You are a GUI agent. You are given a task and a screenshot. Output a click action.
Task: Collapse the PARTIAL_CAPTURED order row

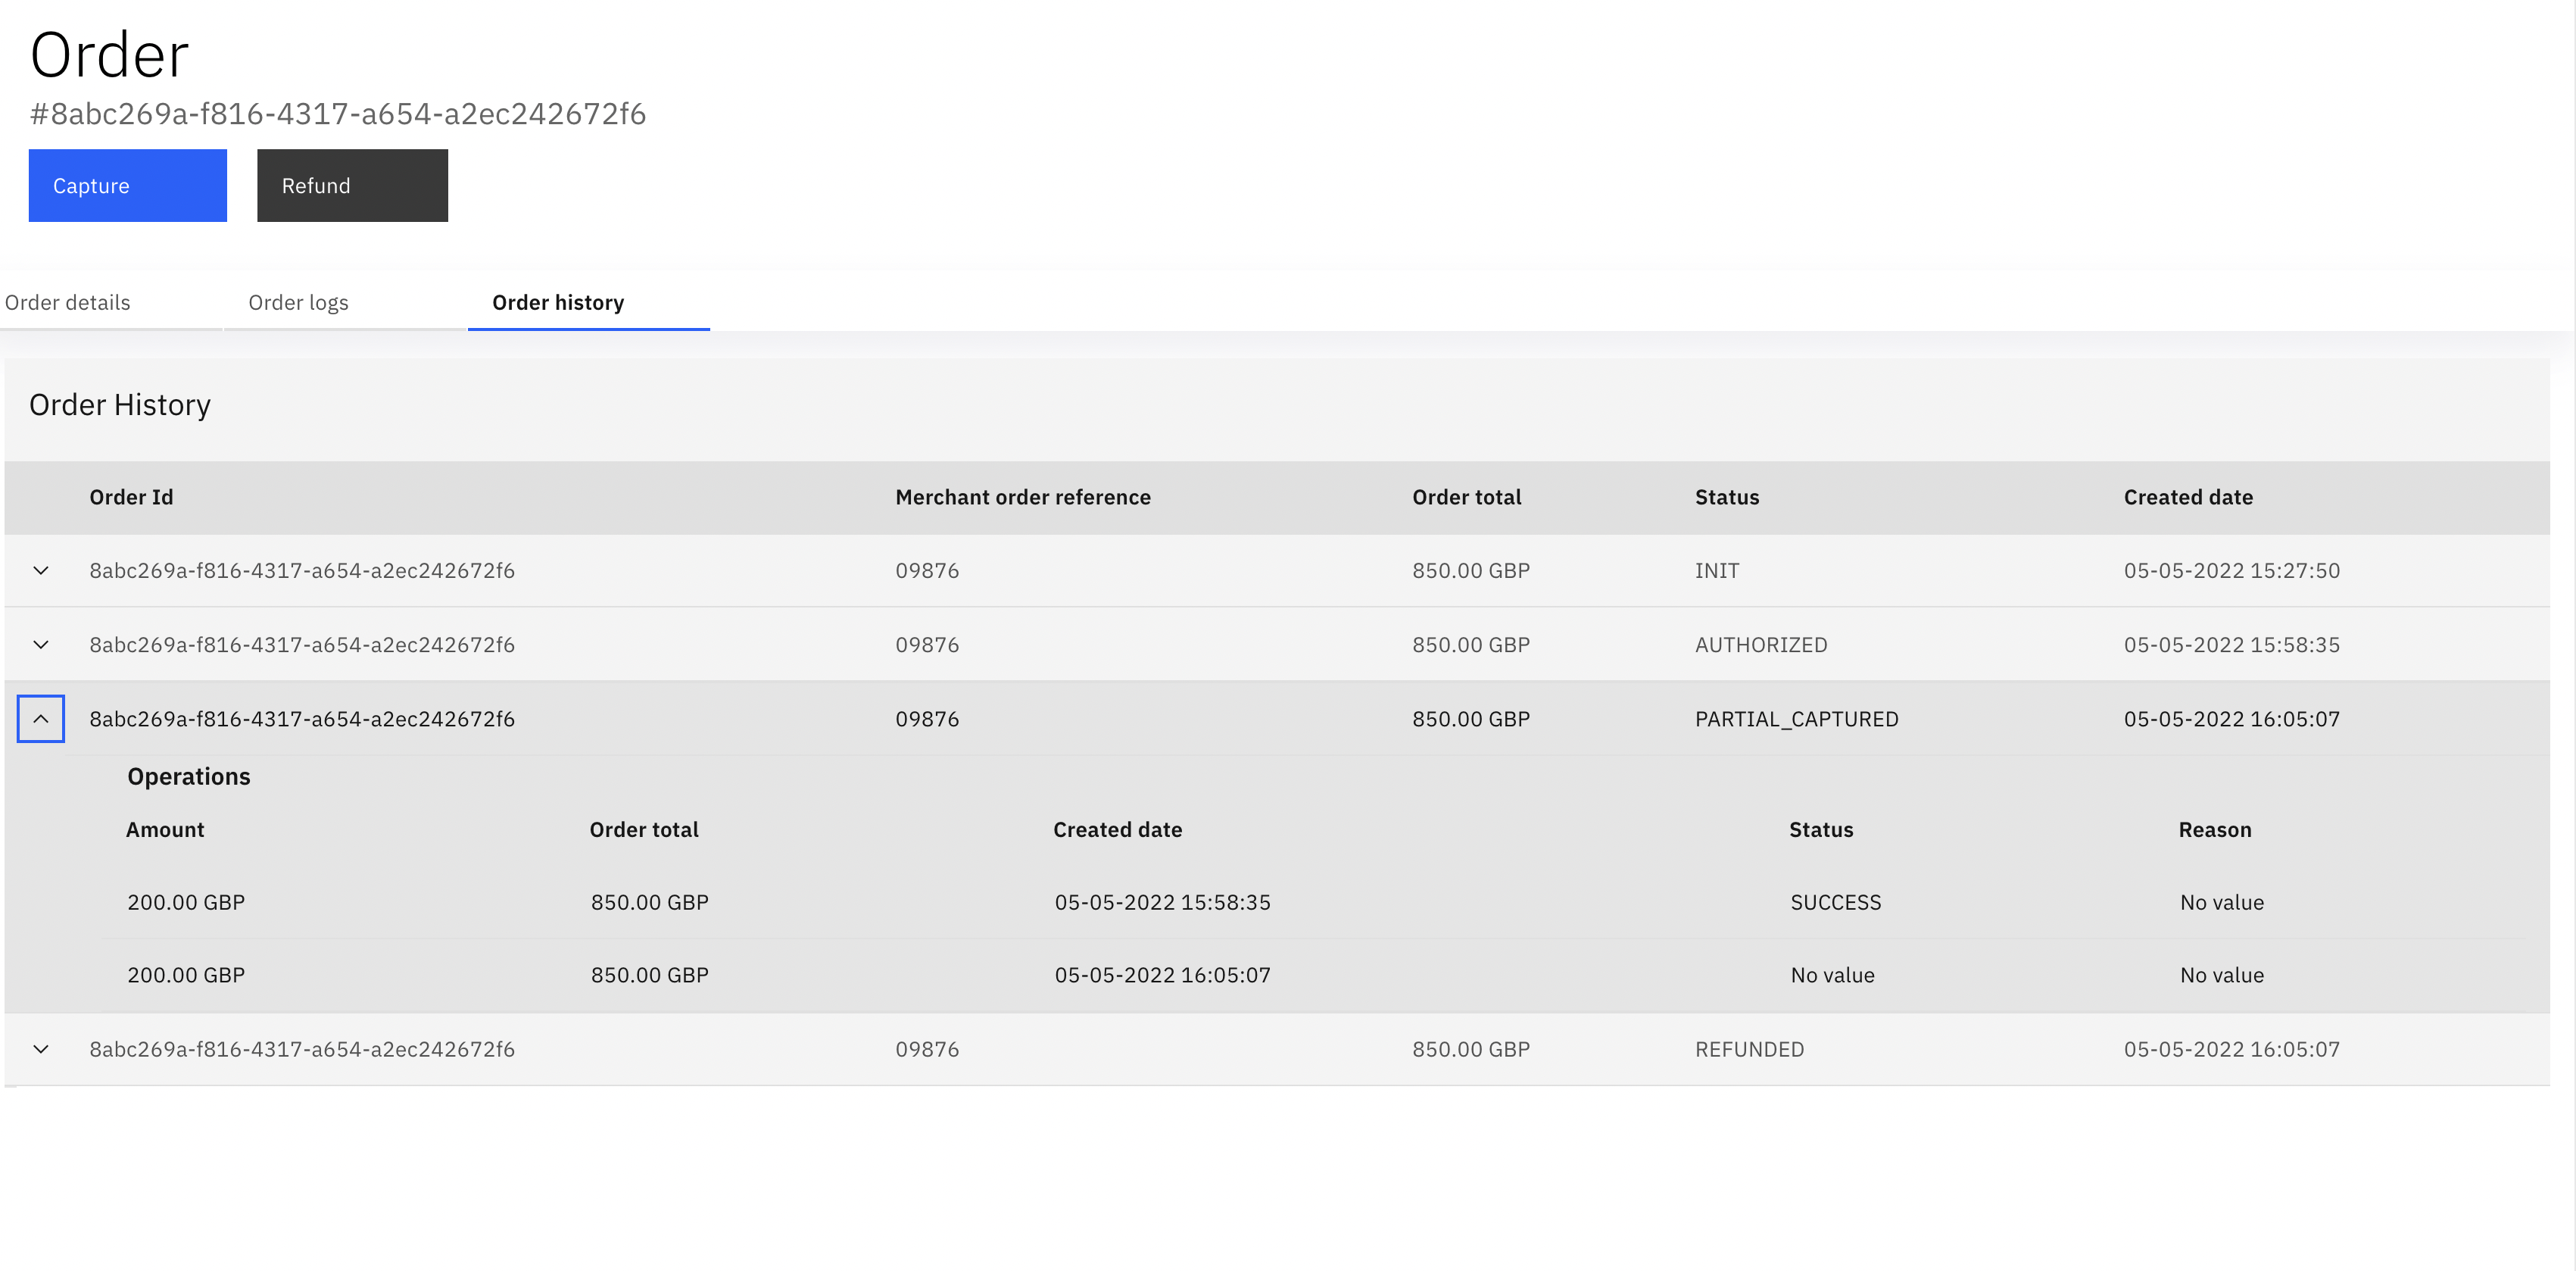pos(40,718)
